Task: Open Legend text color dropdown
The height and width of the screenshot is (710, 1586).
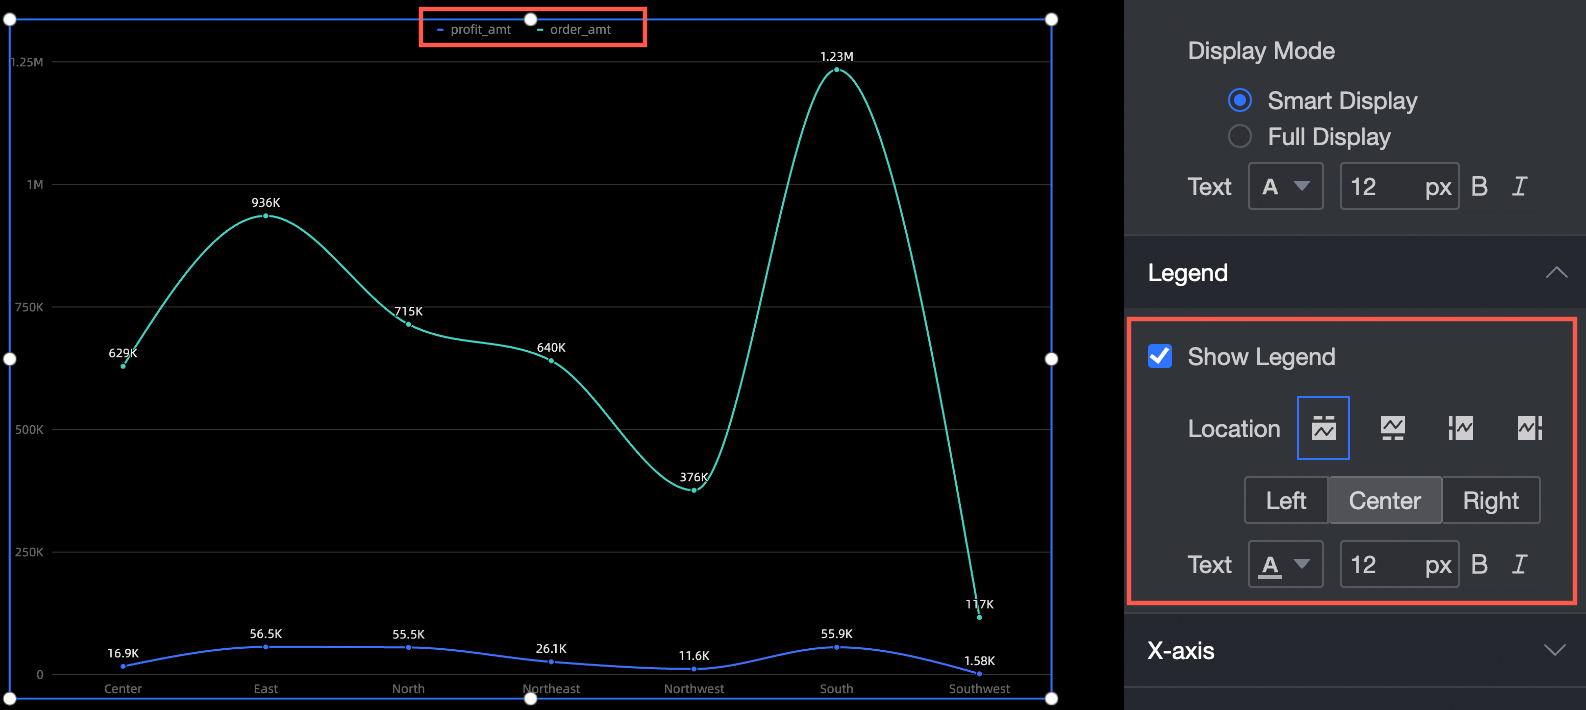Action: point(1286,564)
